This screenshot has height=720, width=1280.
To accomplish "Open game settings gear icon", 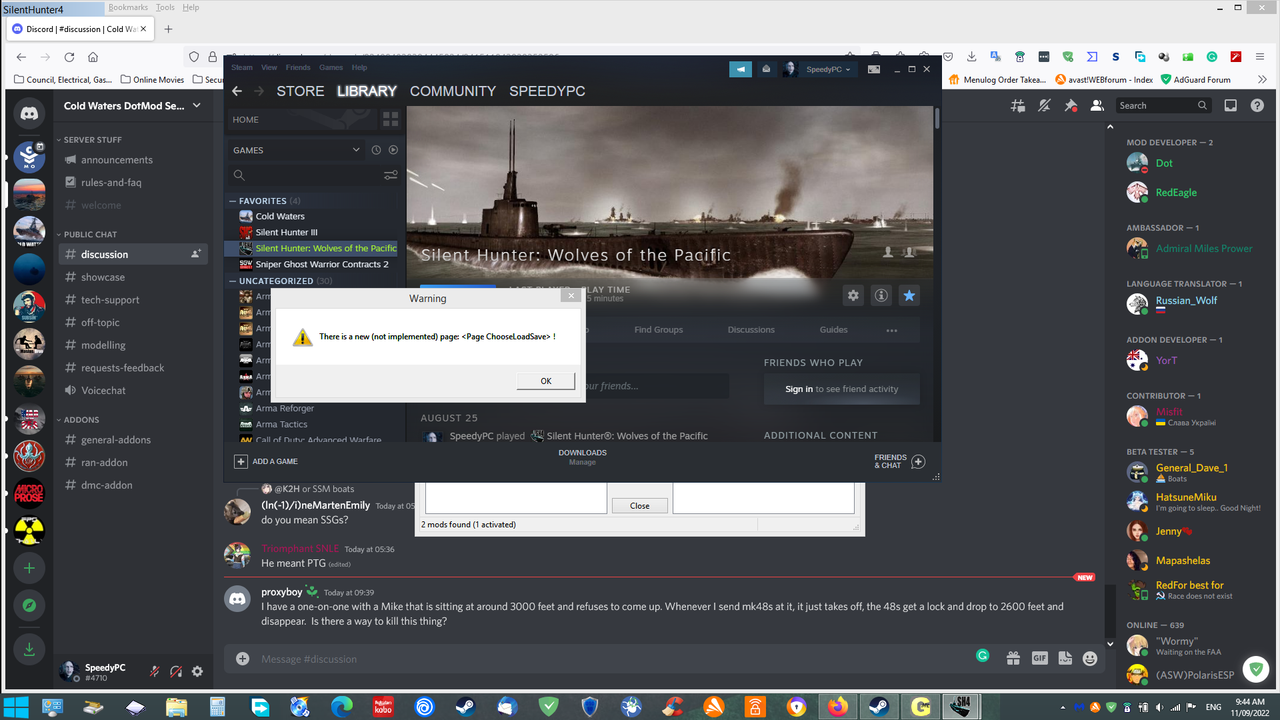I will pos(853,295).
